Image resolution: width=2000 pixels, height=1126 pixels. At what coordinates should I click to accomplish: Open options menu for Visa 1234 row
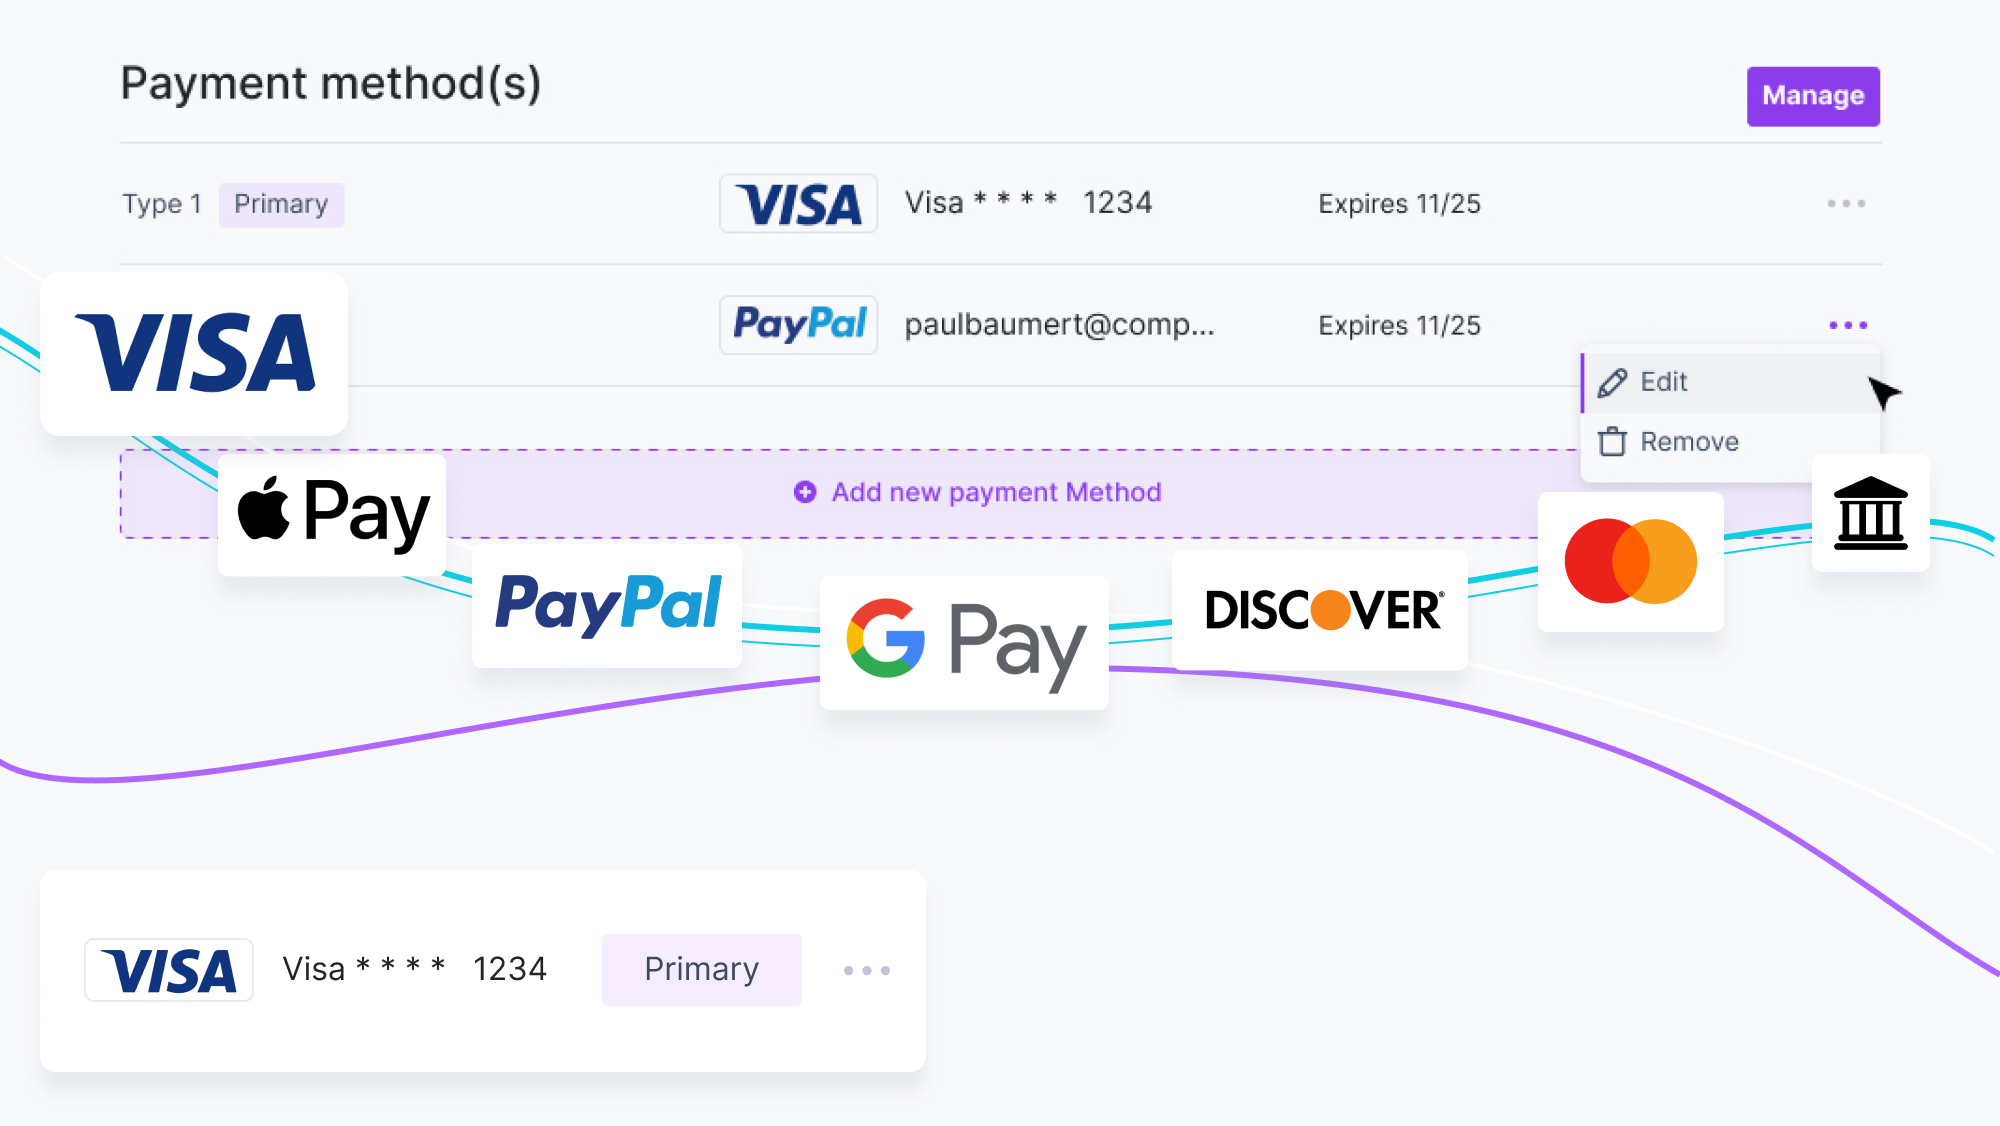click(1846, 204)
